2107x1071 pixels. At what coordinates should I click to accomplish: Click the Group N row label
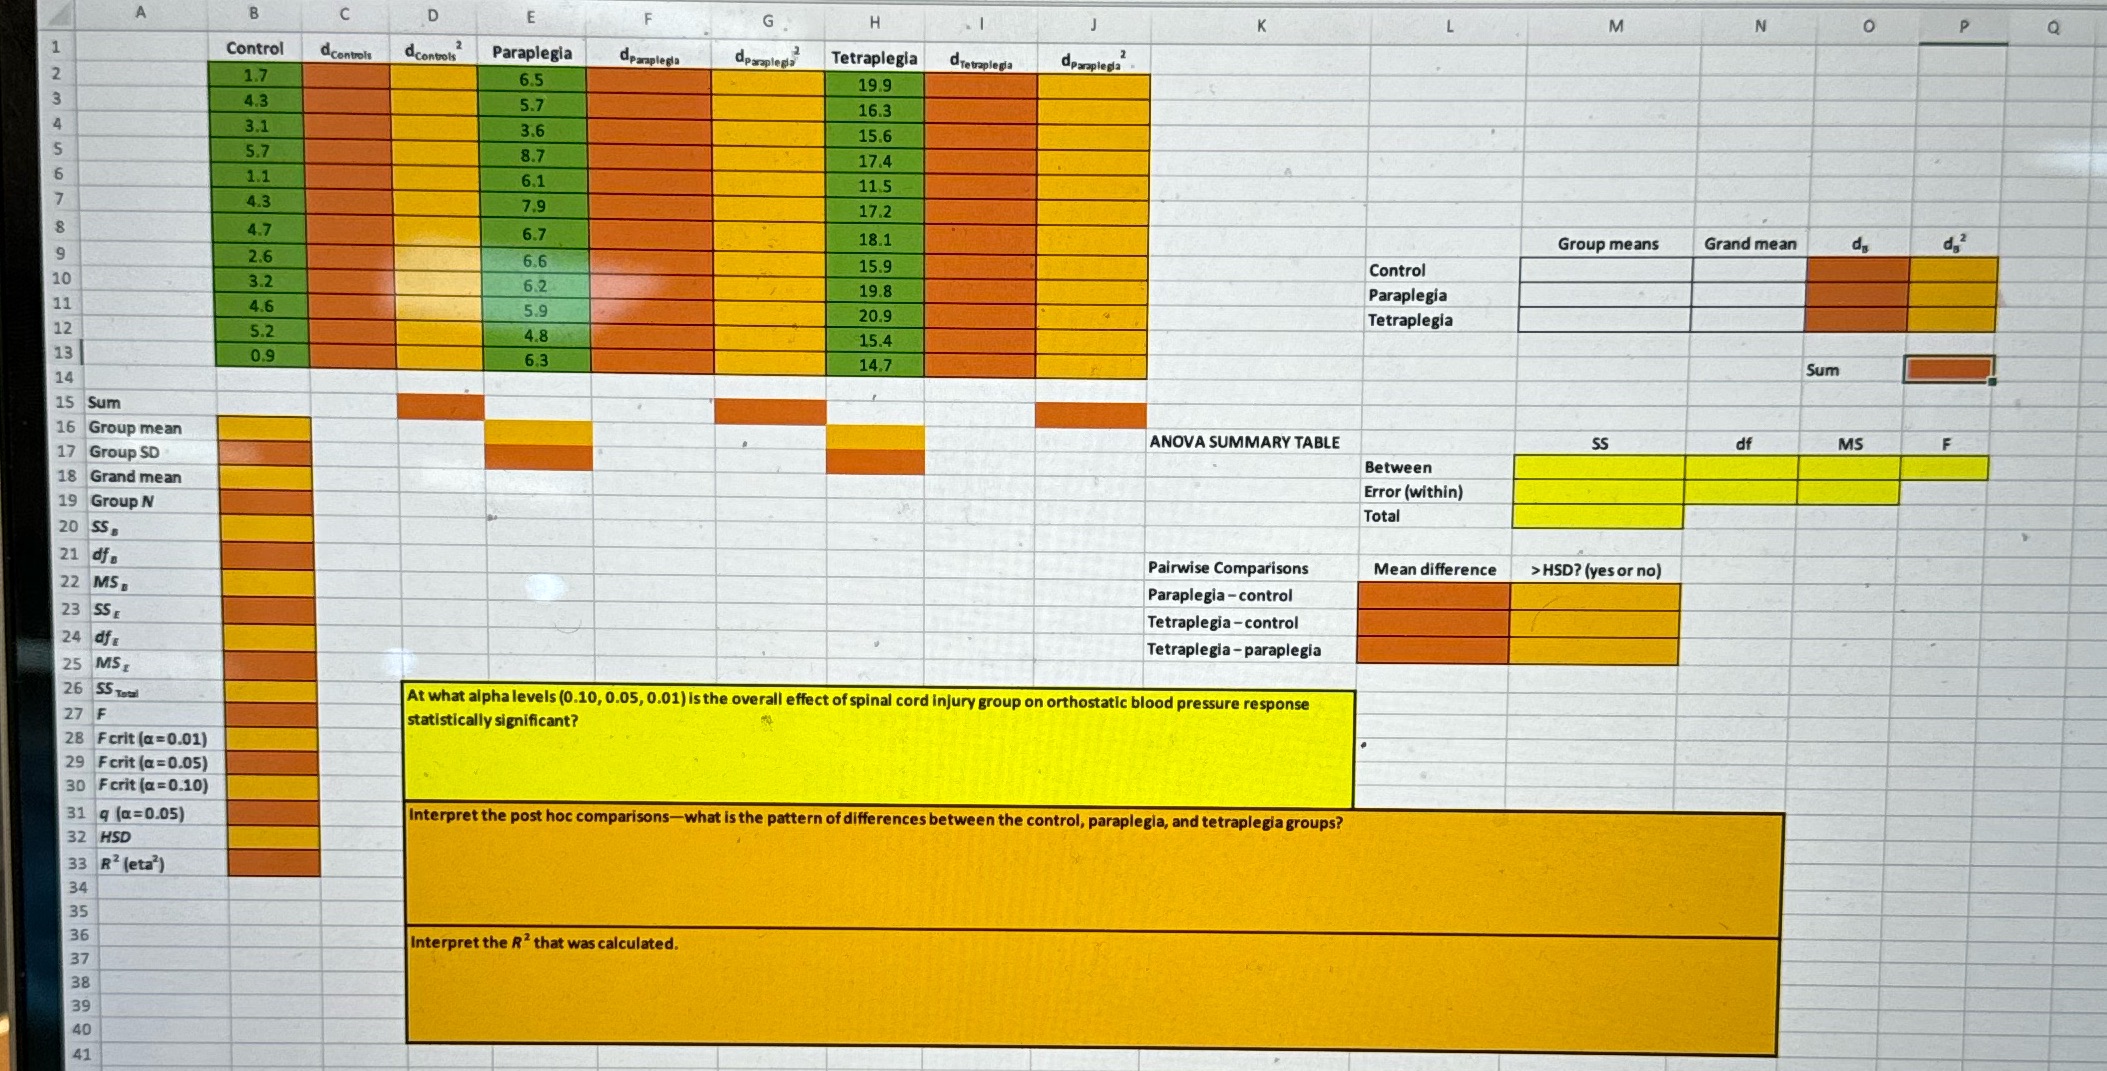(x=122, y=501)
